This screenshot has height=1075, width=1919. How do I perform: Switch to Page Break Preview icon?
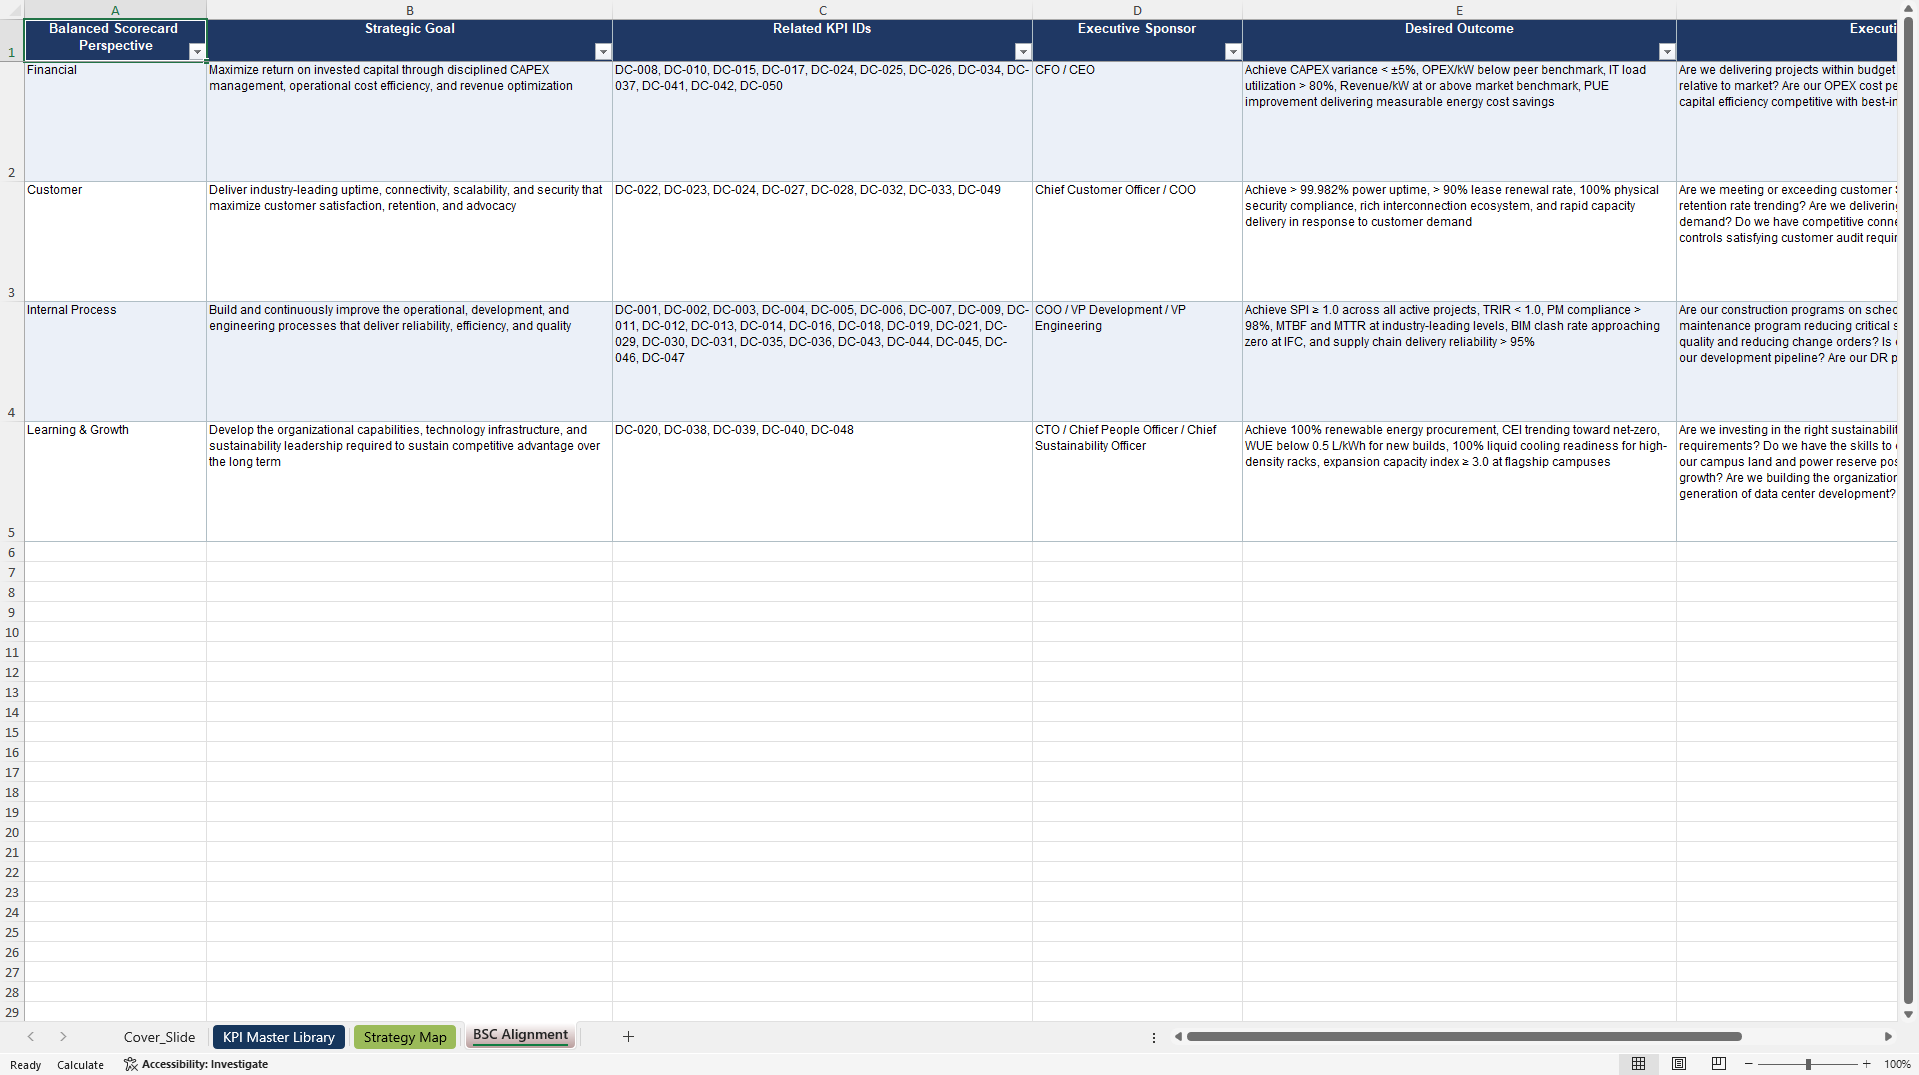coord(1719,1064)
